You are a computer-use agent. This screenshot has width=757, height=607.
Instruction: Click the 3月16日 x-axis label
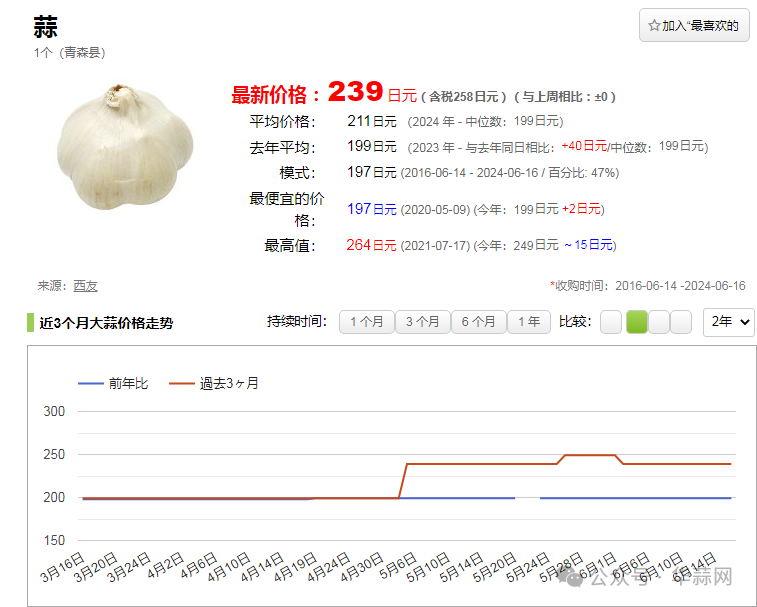coord(63,566)
